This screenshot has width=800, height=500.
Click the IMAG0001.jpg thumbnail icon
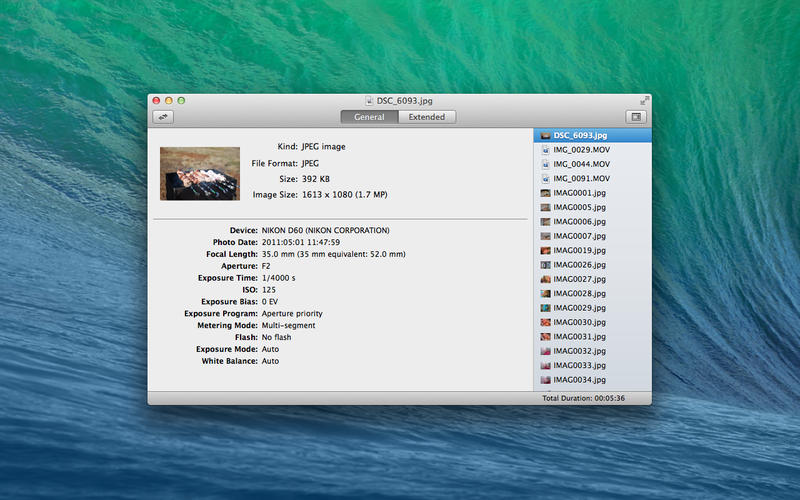(545, 192)
